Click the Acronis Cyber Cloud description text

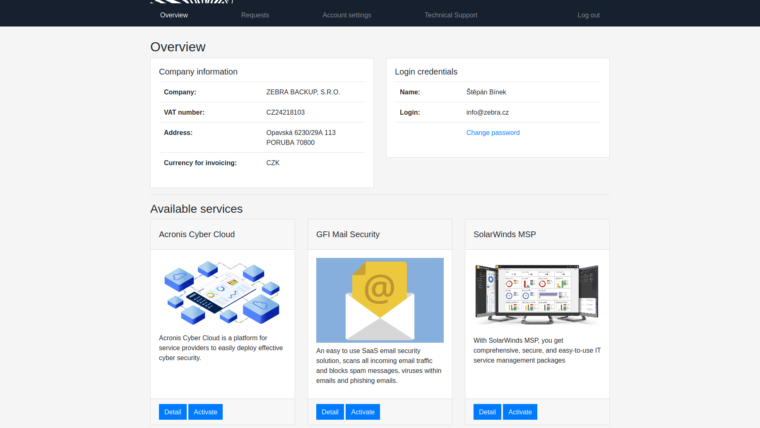[x=221, y=348]
